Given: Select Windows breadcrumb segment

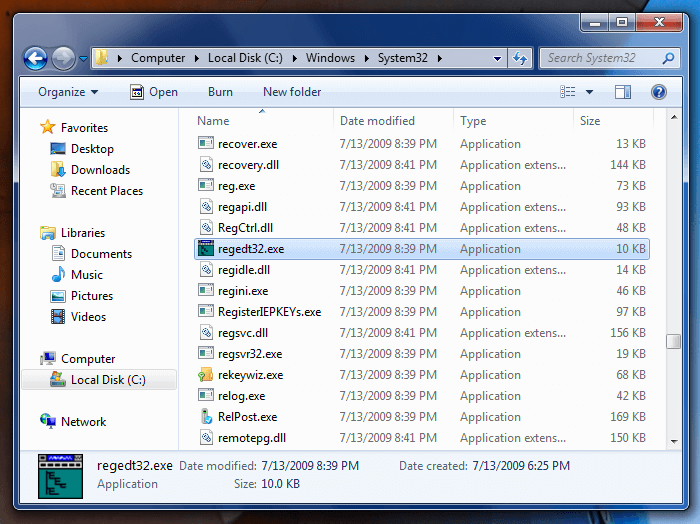Looking at the screenshot, I should [330, 58].
